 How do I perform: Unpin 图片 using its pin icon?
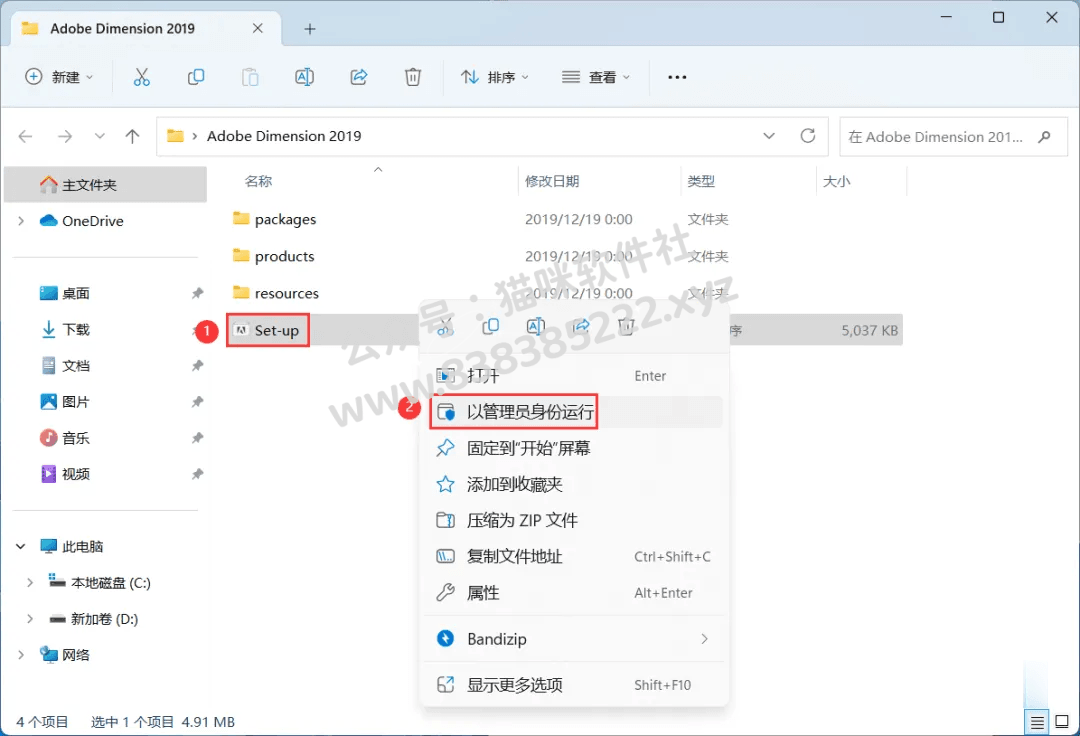click(x=198, y=401)
